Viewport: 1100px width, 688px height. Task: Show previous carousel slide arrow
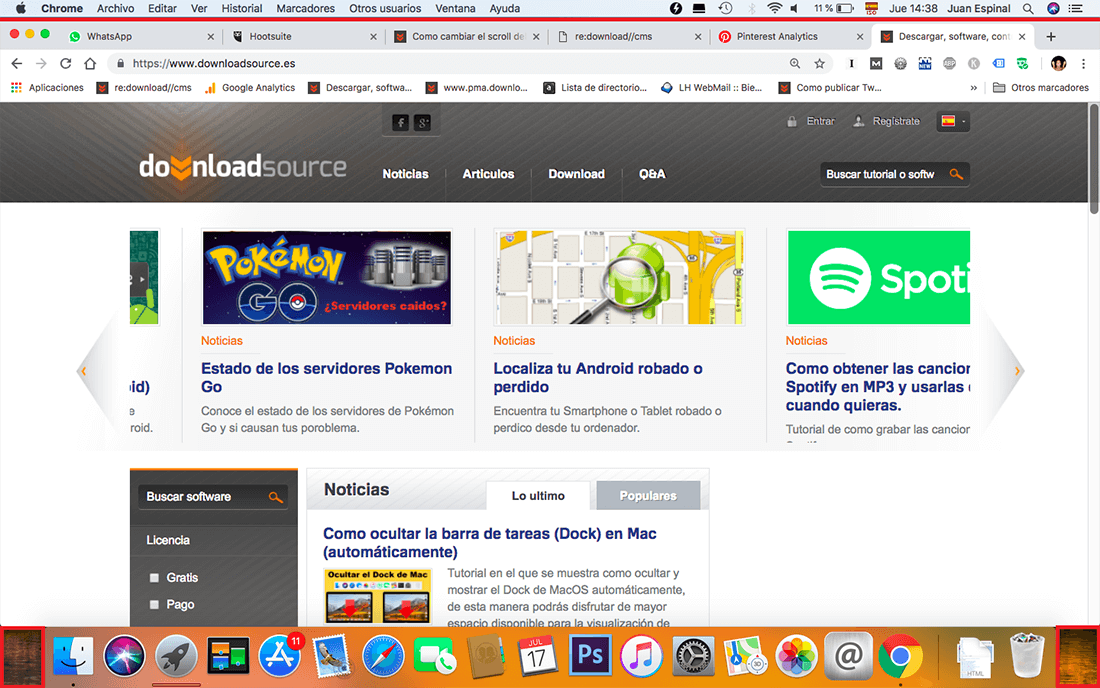(x=83, y=371)
